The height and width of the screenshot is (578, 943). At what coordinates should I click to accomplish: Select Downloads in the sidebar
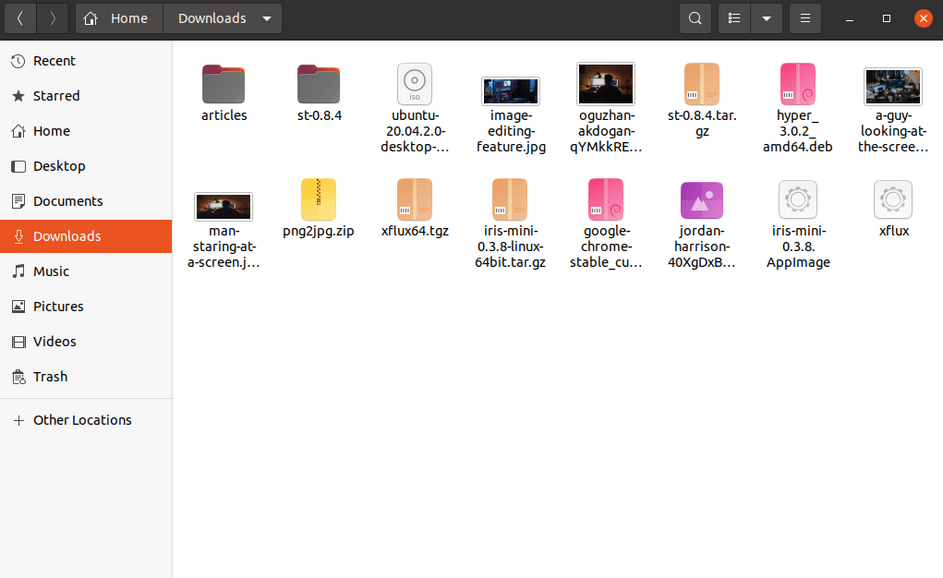click(86, 236)
